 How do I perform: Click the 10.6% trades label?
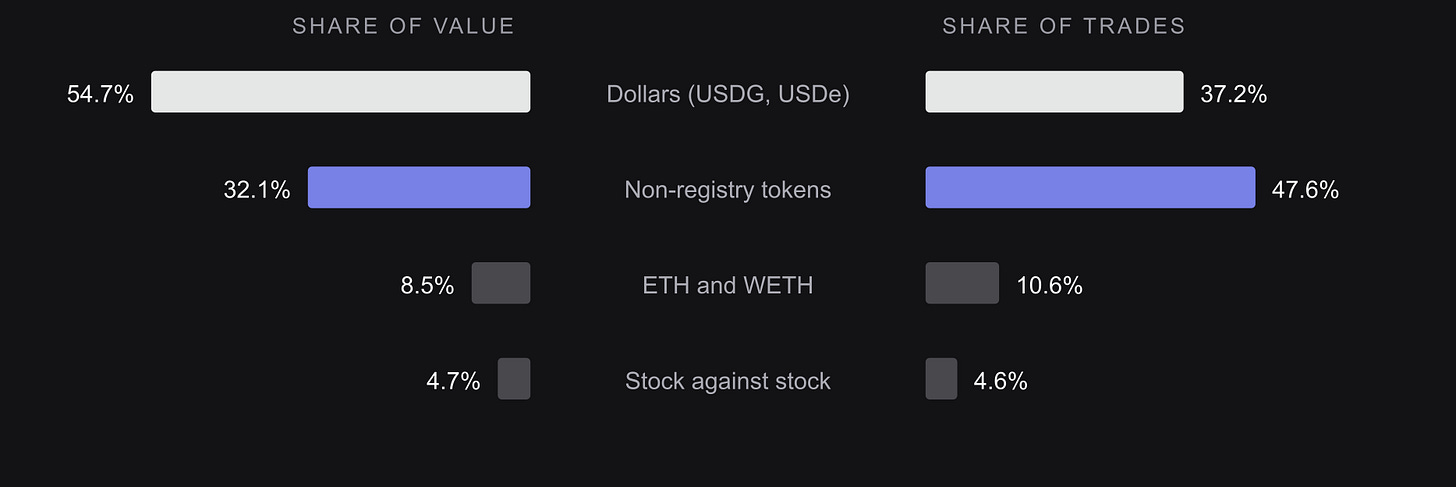(x=1049, y=286)
